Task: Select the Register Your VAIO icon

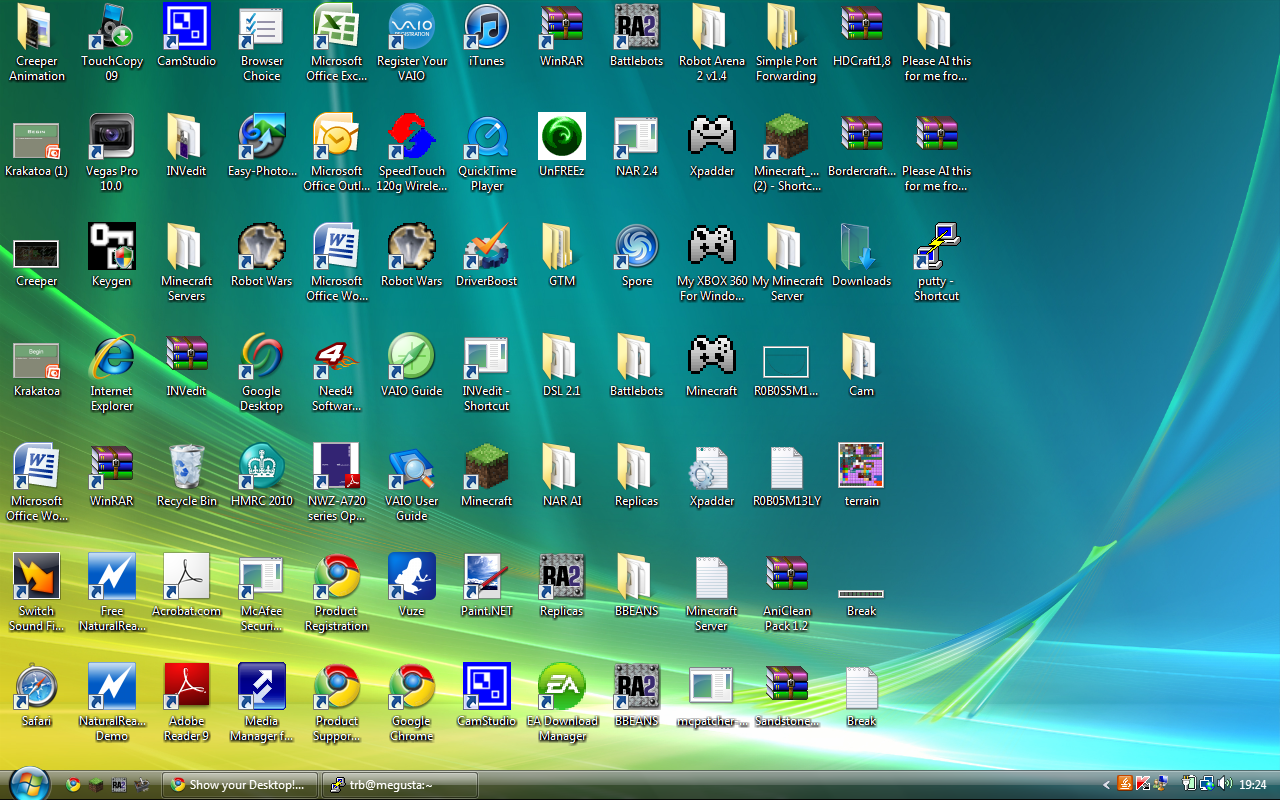Action: pyautogui.click(x=412, y=27)
